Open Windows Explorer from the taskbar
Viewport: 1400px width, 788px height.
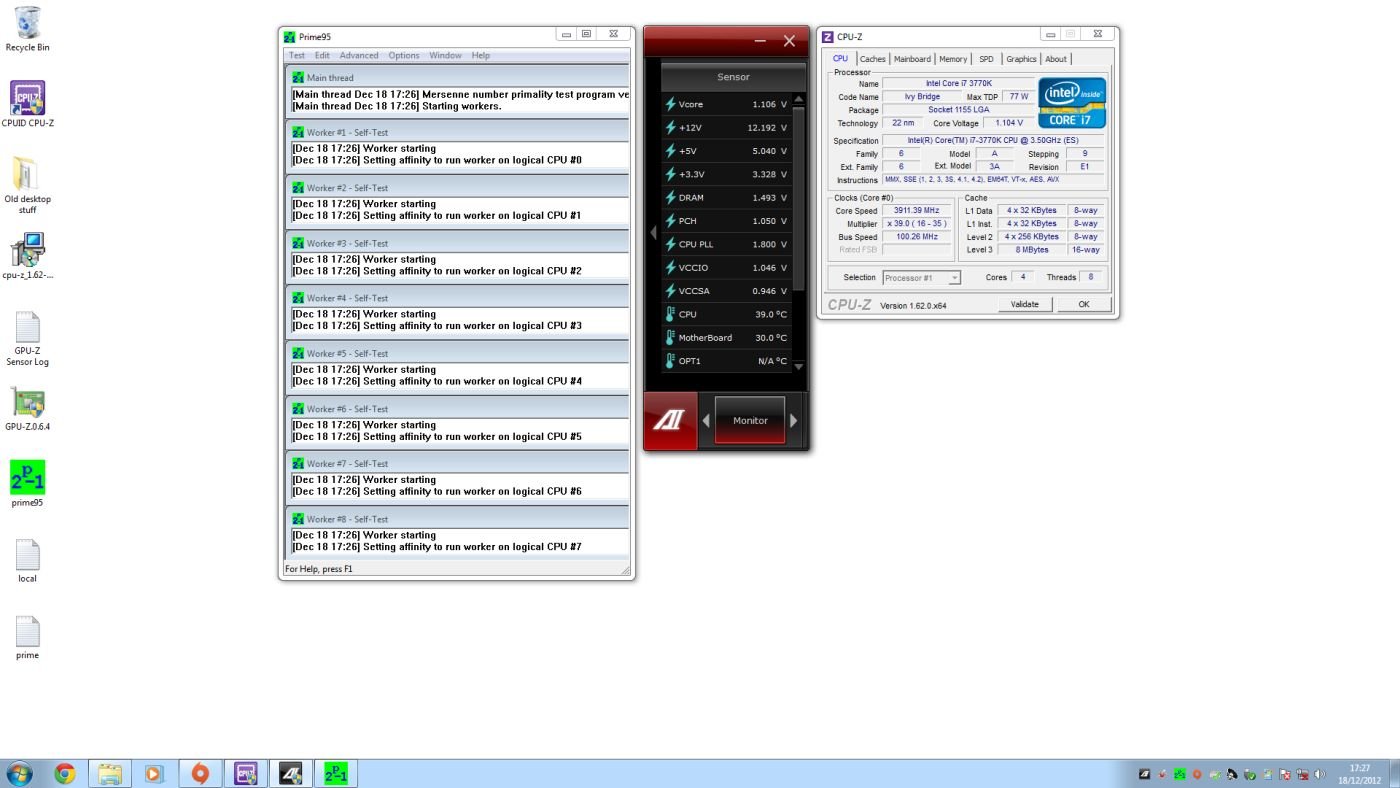click(110, 773)
